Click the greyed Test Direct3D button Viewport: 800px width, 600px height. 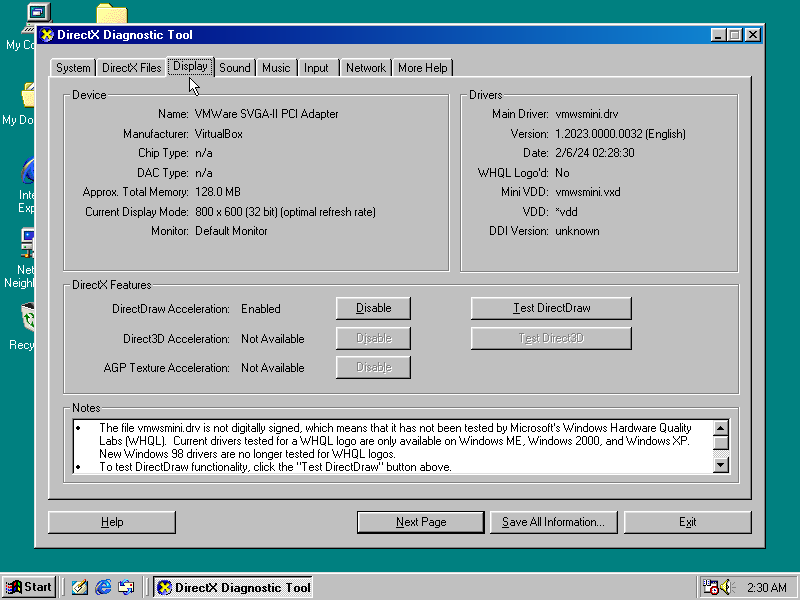(552, 338)
